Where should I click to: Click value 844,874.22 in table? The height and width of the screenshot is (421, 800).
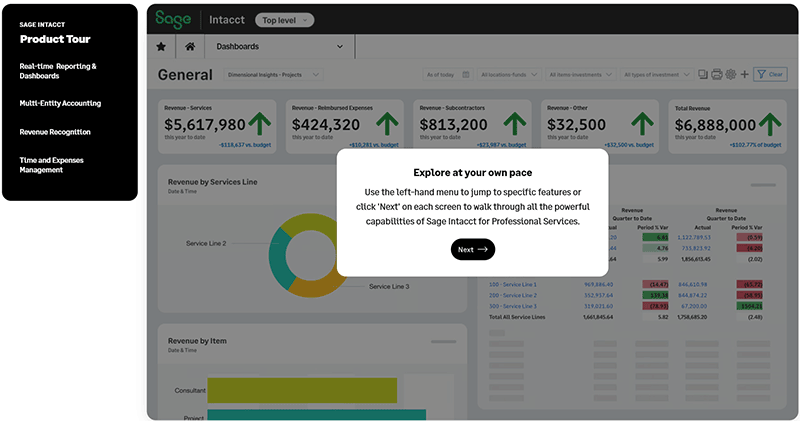click(x=692, y=295)
